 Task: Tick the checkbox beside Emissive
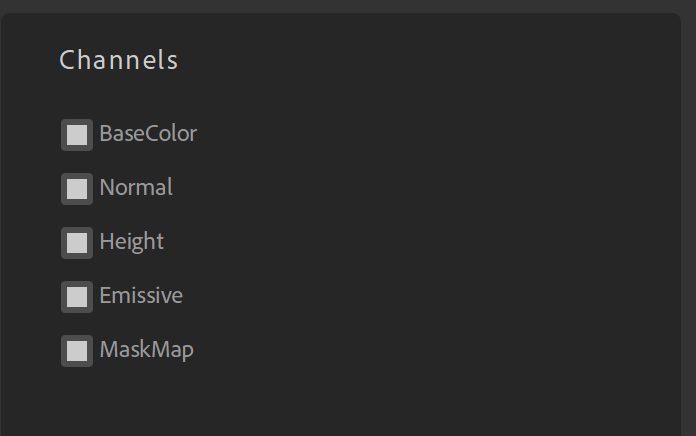[x=77, y=296]
